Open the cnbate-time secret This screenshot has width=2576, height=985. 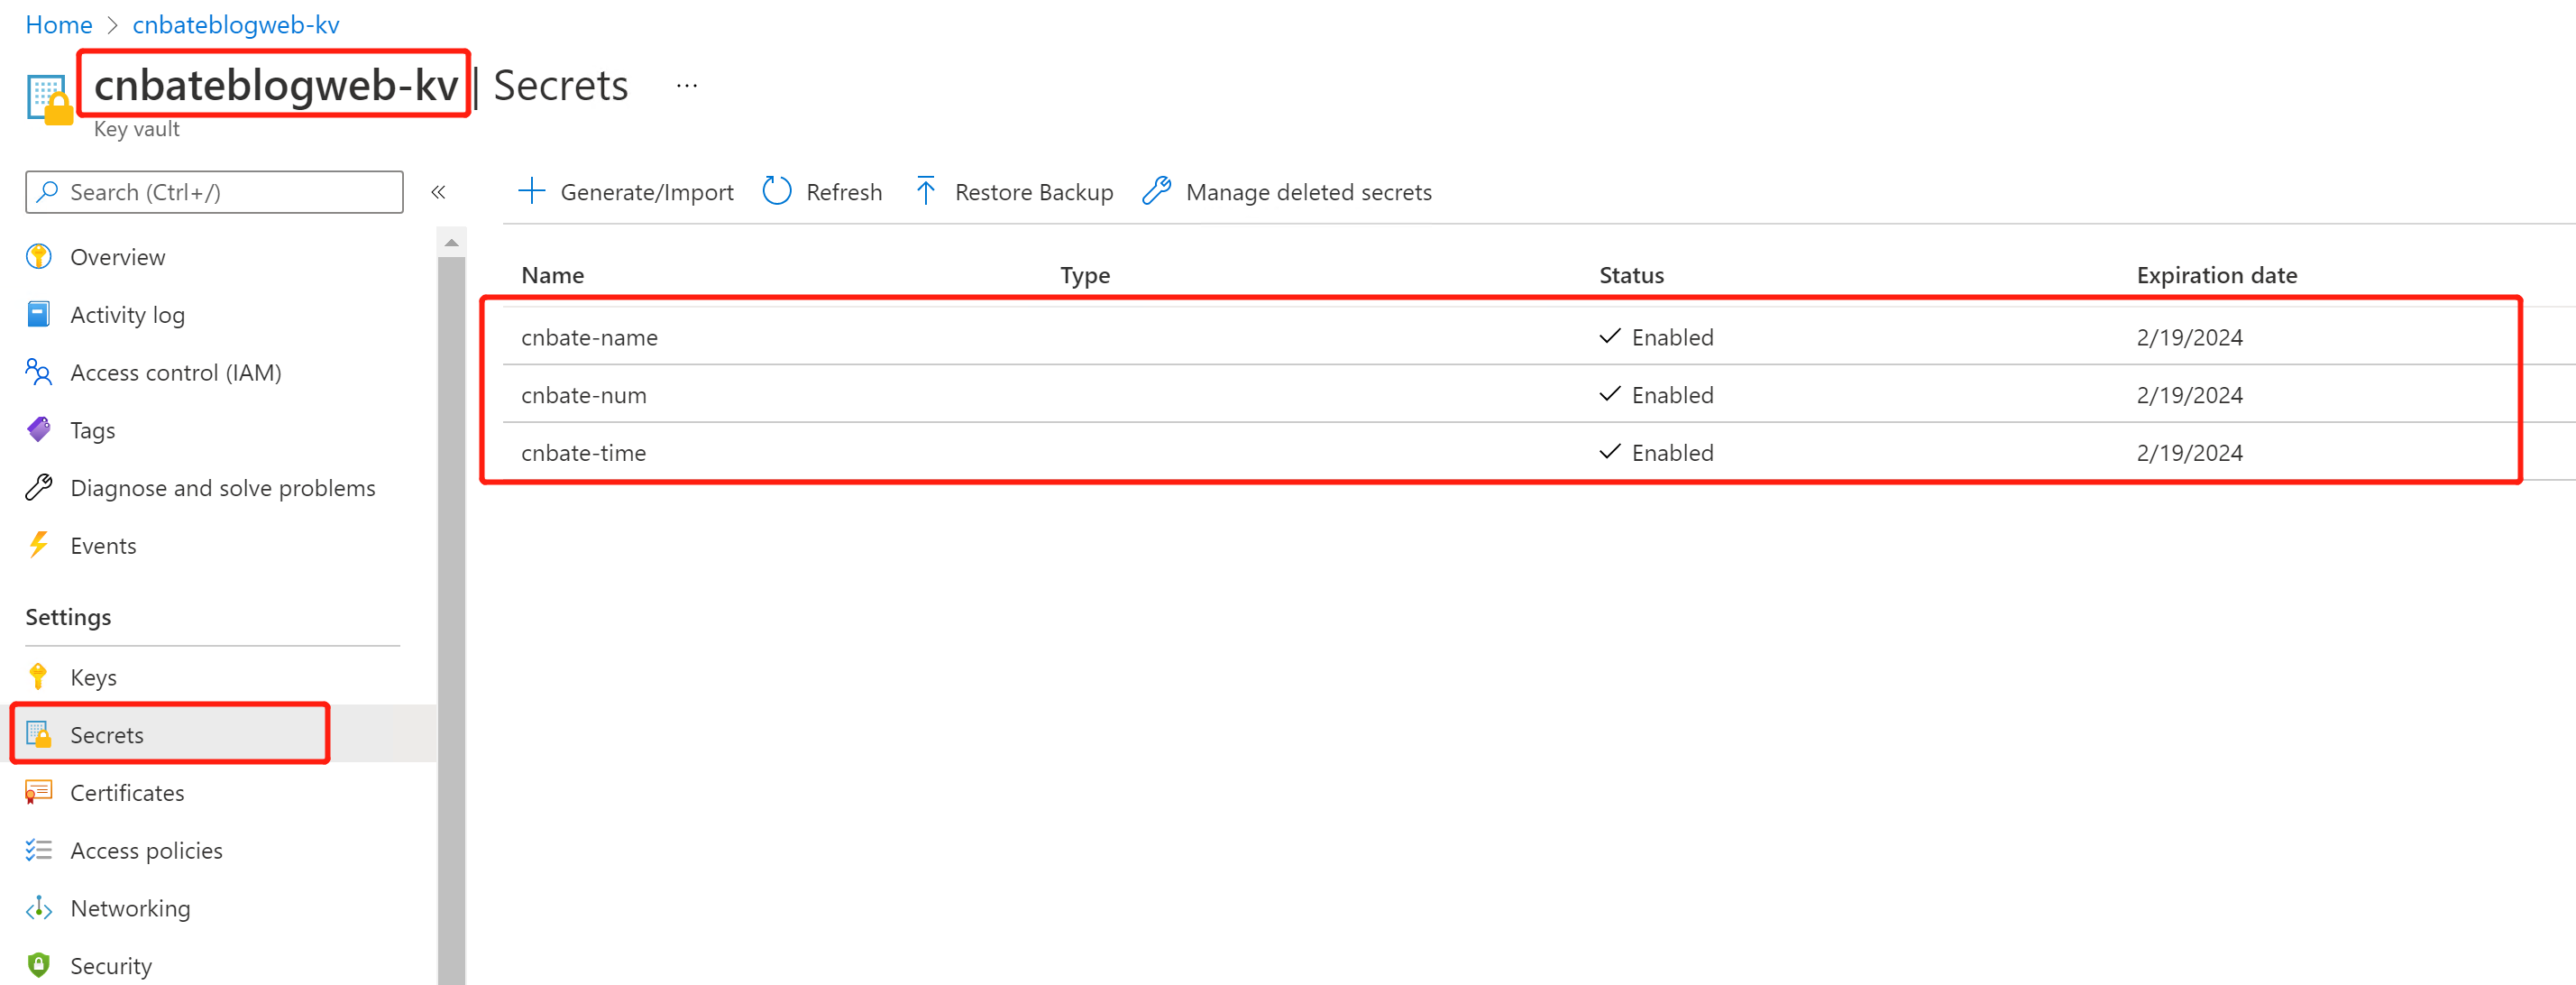583,453
